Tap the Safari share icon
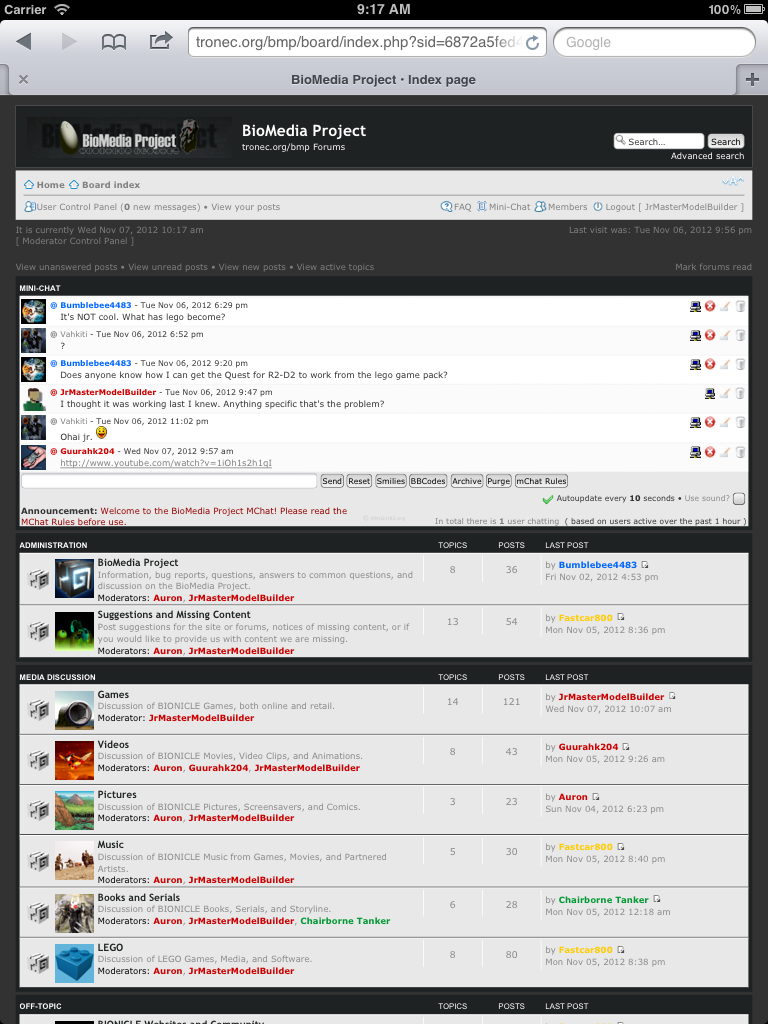Screen dimensions: 768x1024 (161, 41)
